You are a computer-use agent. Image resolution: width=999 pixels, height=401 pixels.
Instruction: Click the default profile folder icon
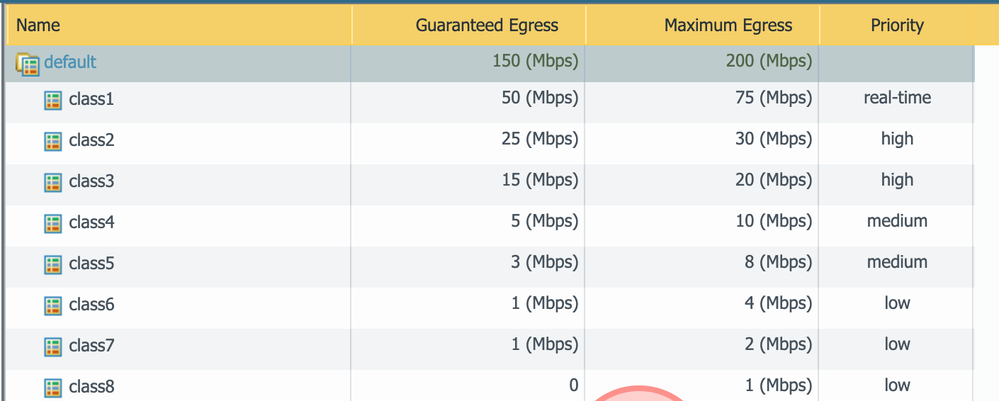[27, 63]
